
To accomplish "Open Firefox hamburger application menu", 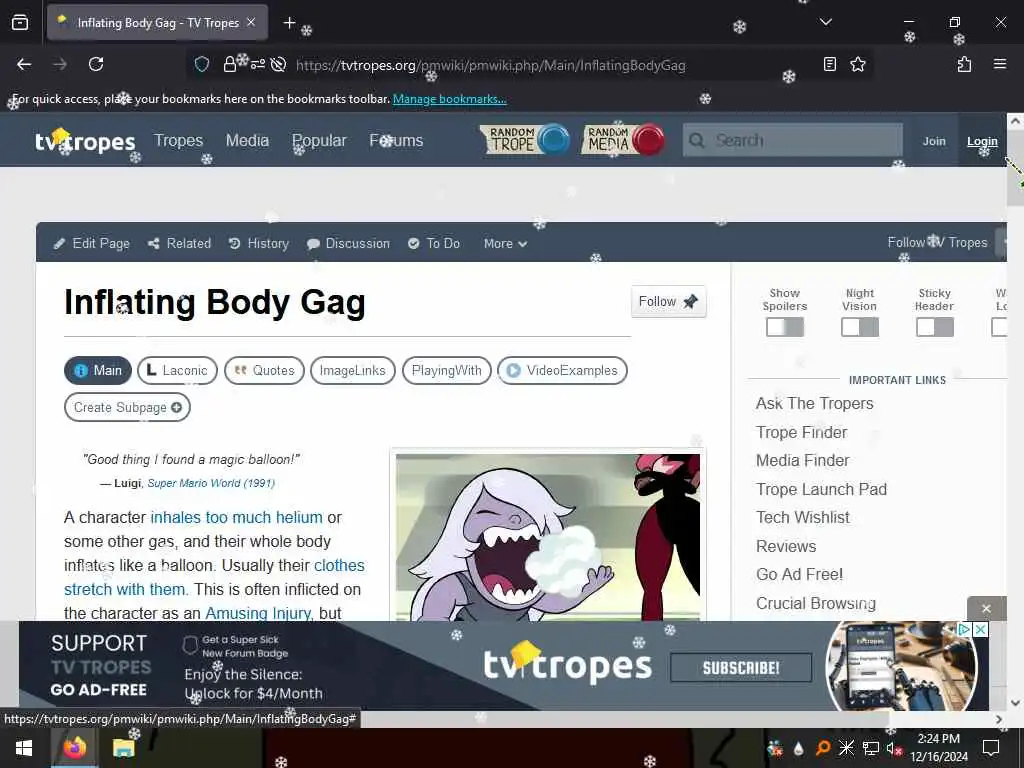I will click(x=999, y=64).
